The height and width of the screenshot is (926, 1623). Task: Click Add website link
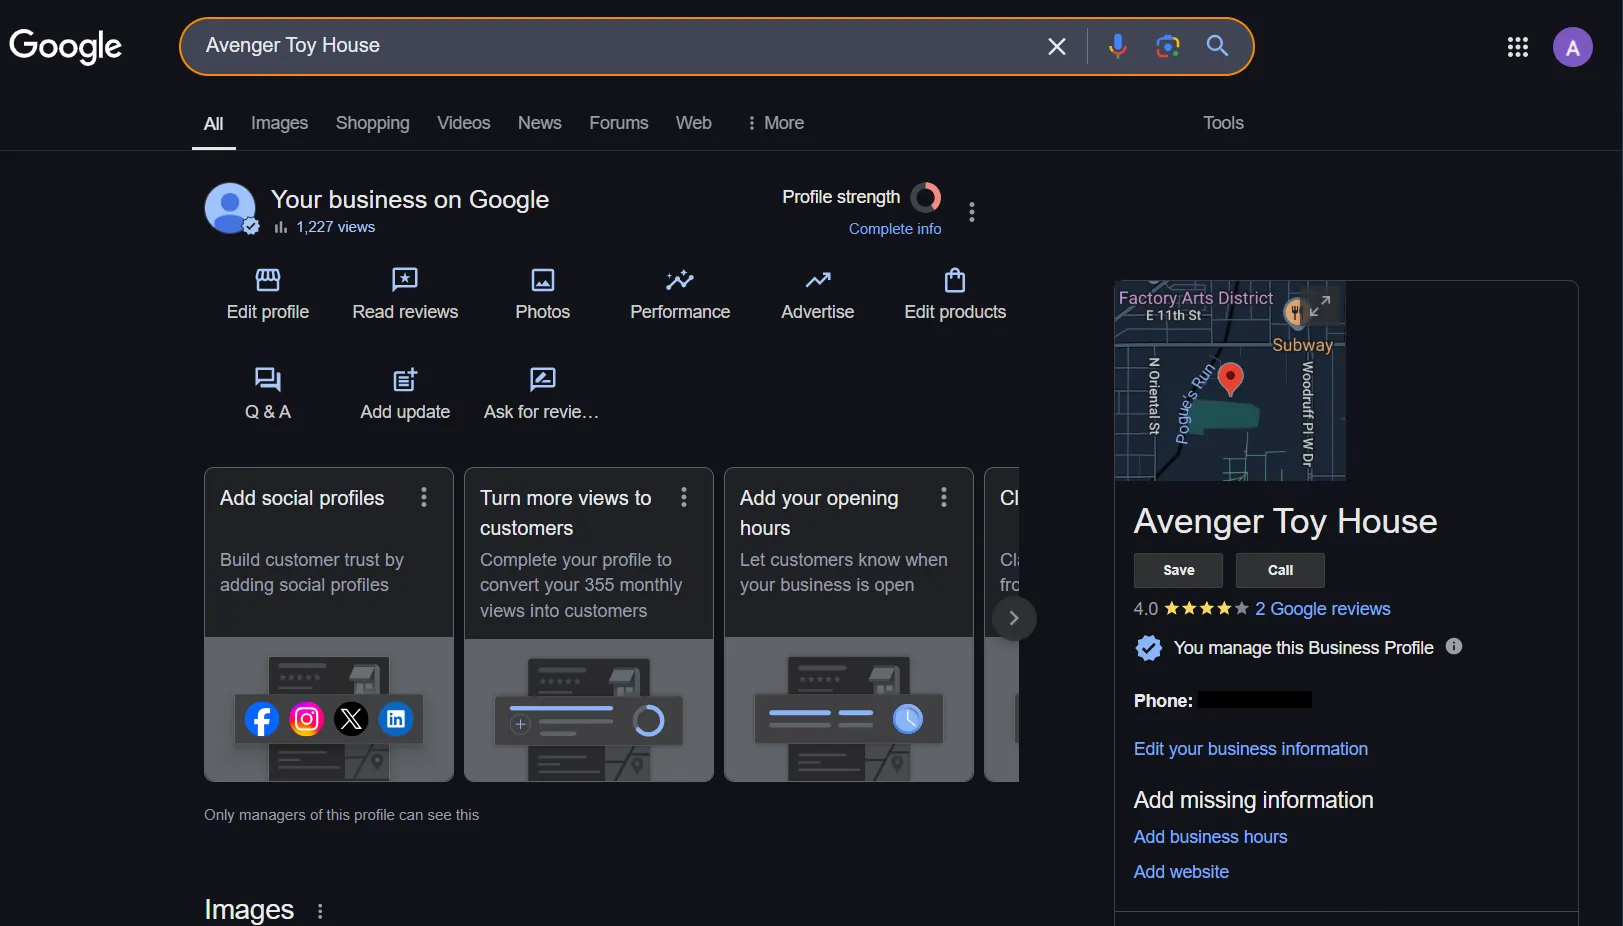click(x=1181, y=872)
